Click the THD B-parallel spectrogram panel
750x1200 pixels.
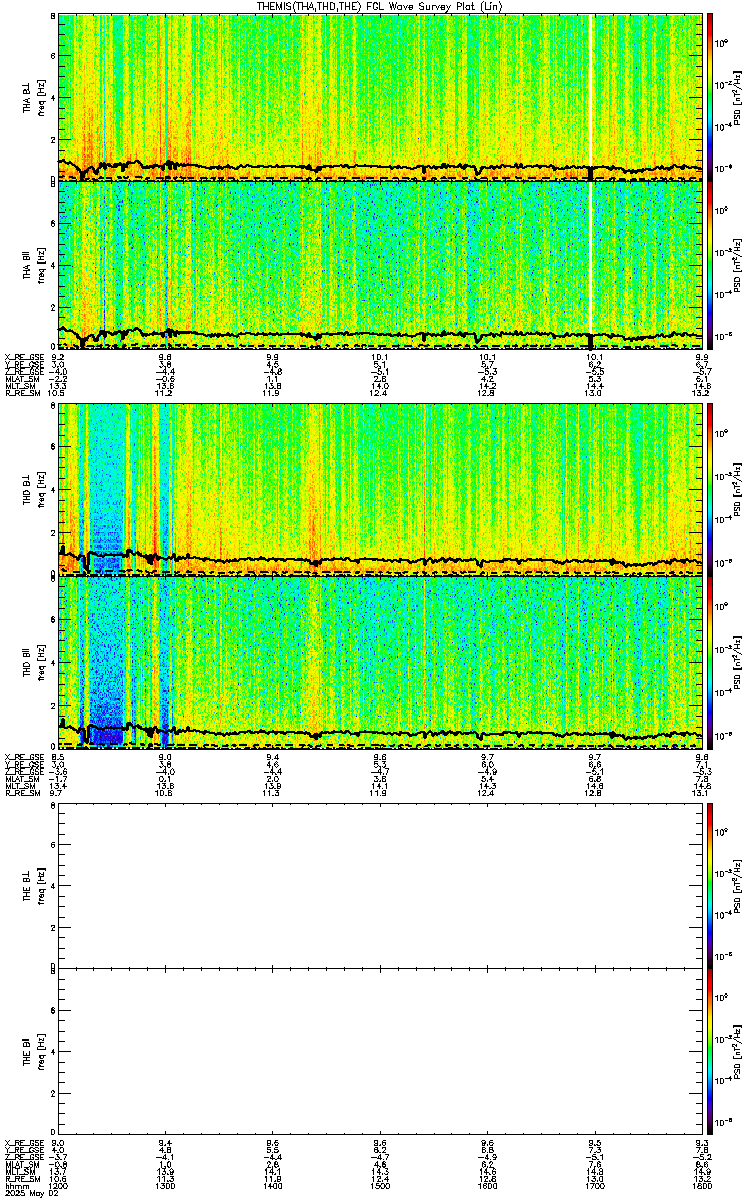(381, 660)
